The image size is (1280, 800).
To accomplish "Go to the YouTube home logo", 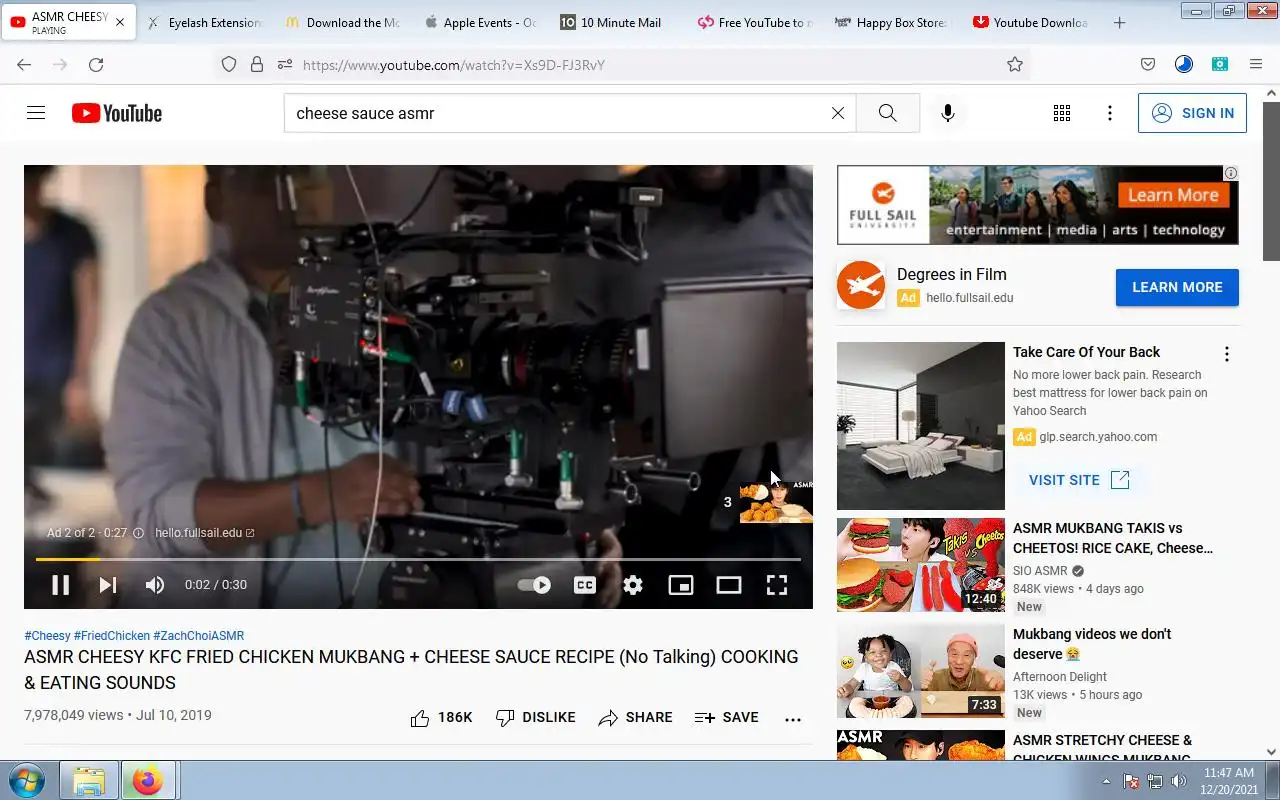I will point(117,113).
